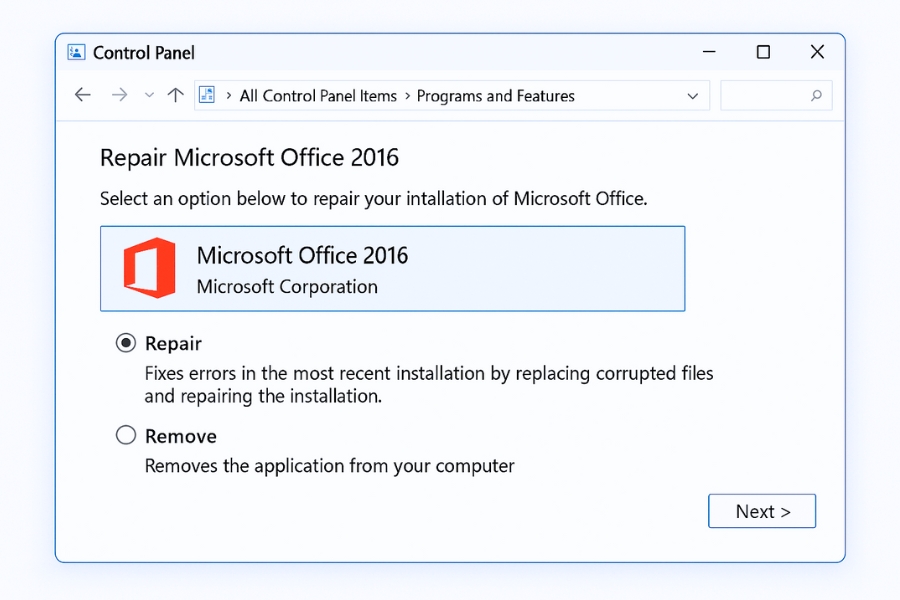Select the Repair radio button

click(x=126, y=342)
